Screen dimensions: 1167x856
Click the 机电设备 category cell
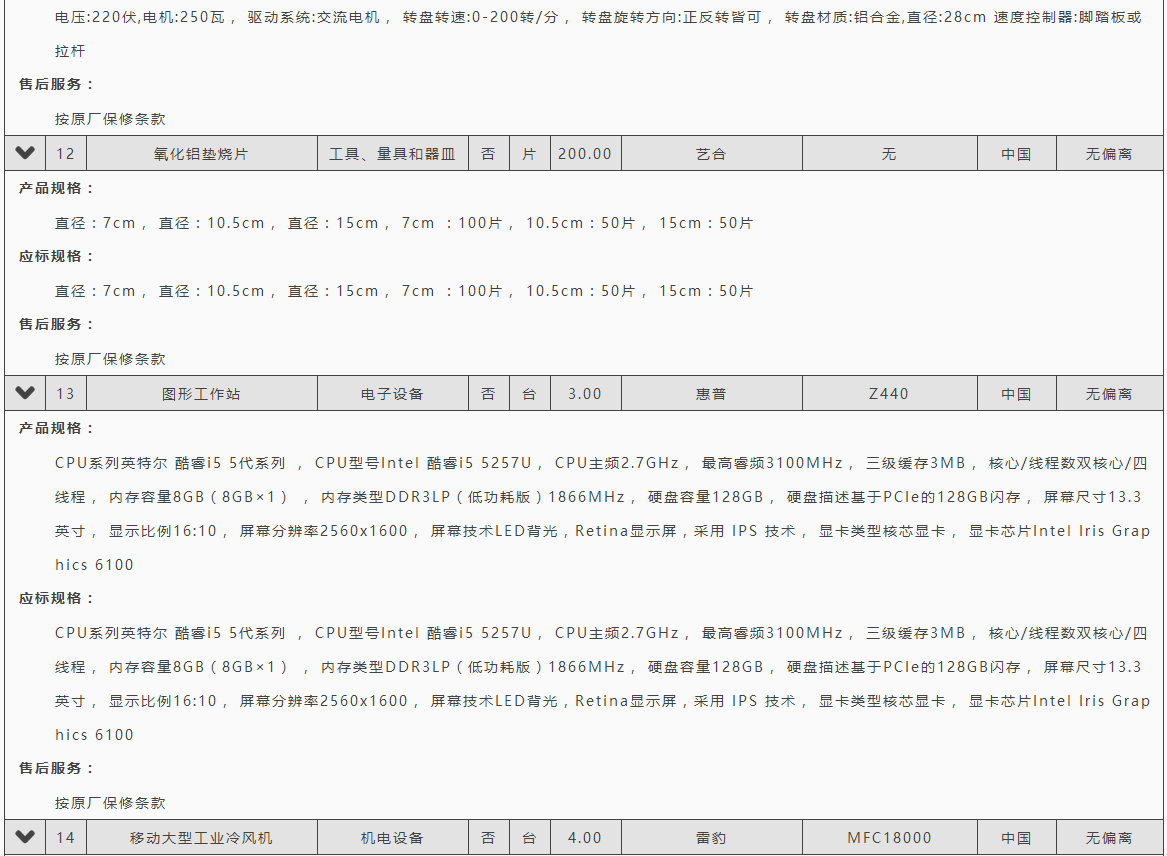coord(392,838)
